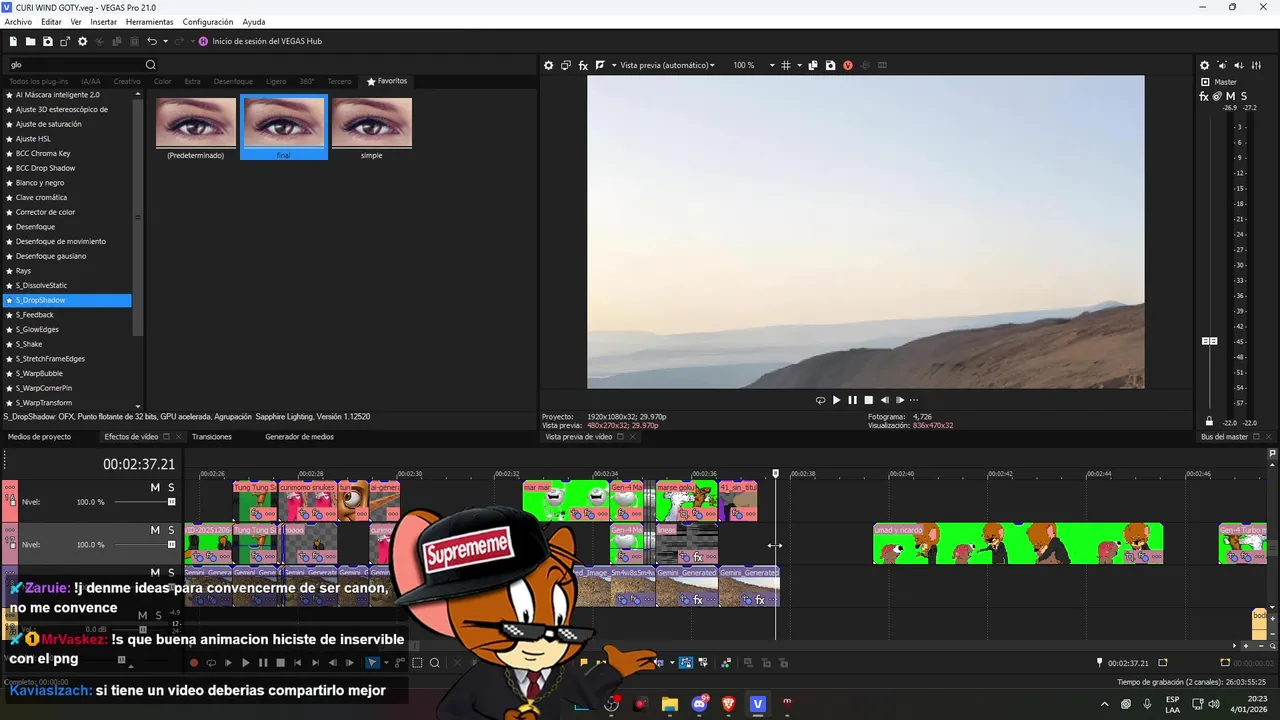Undo the last action with the arrow icon
This screenshot has height=720, width=1280.
(152, 41)
